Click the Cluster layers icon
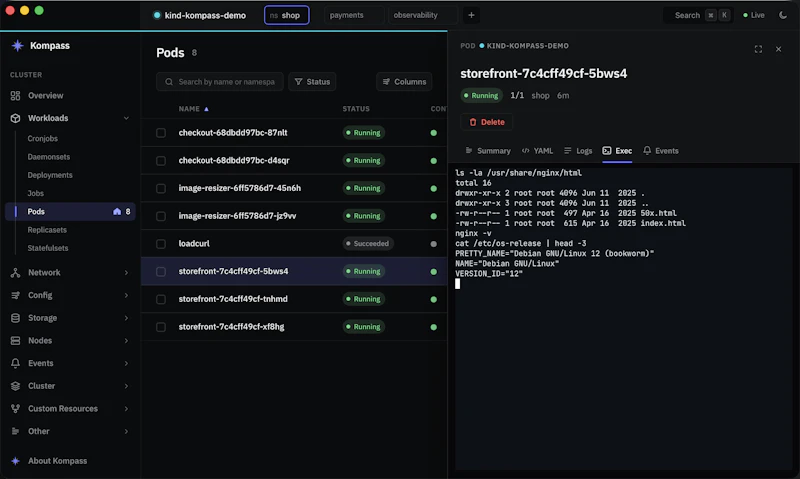This screenshot has width=800, height=479. [x=15, y=386]
